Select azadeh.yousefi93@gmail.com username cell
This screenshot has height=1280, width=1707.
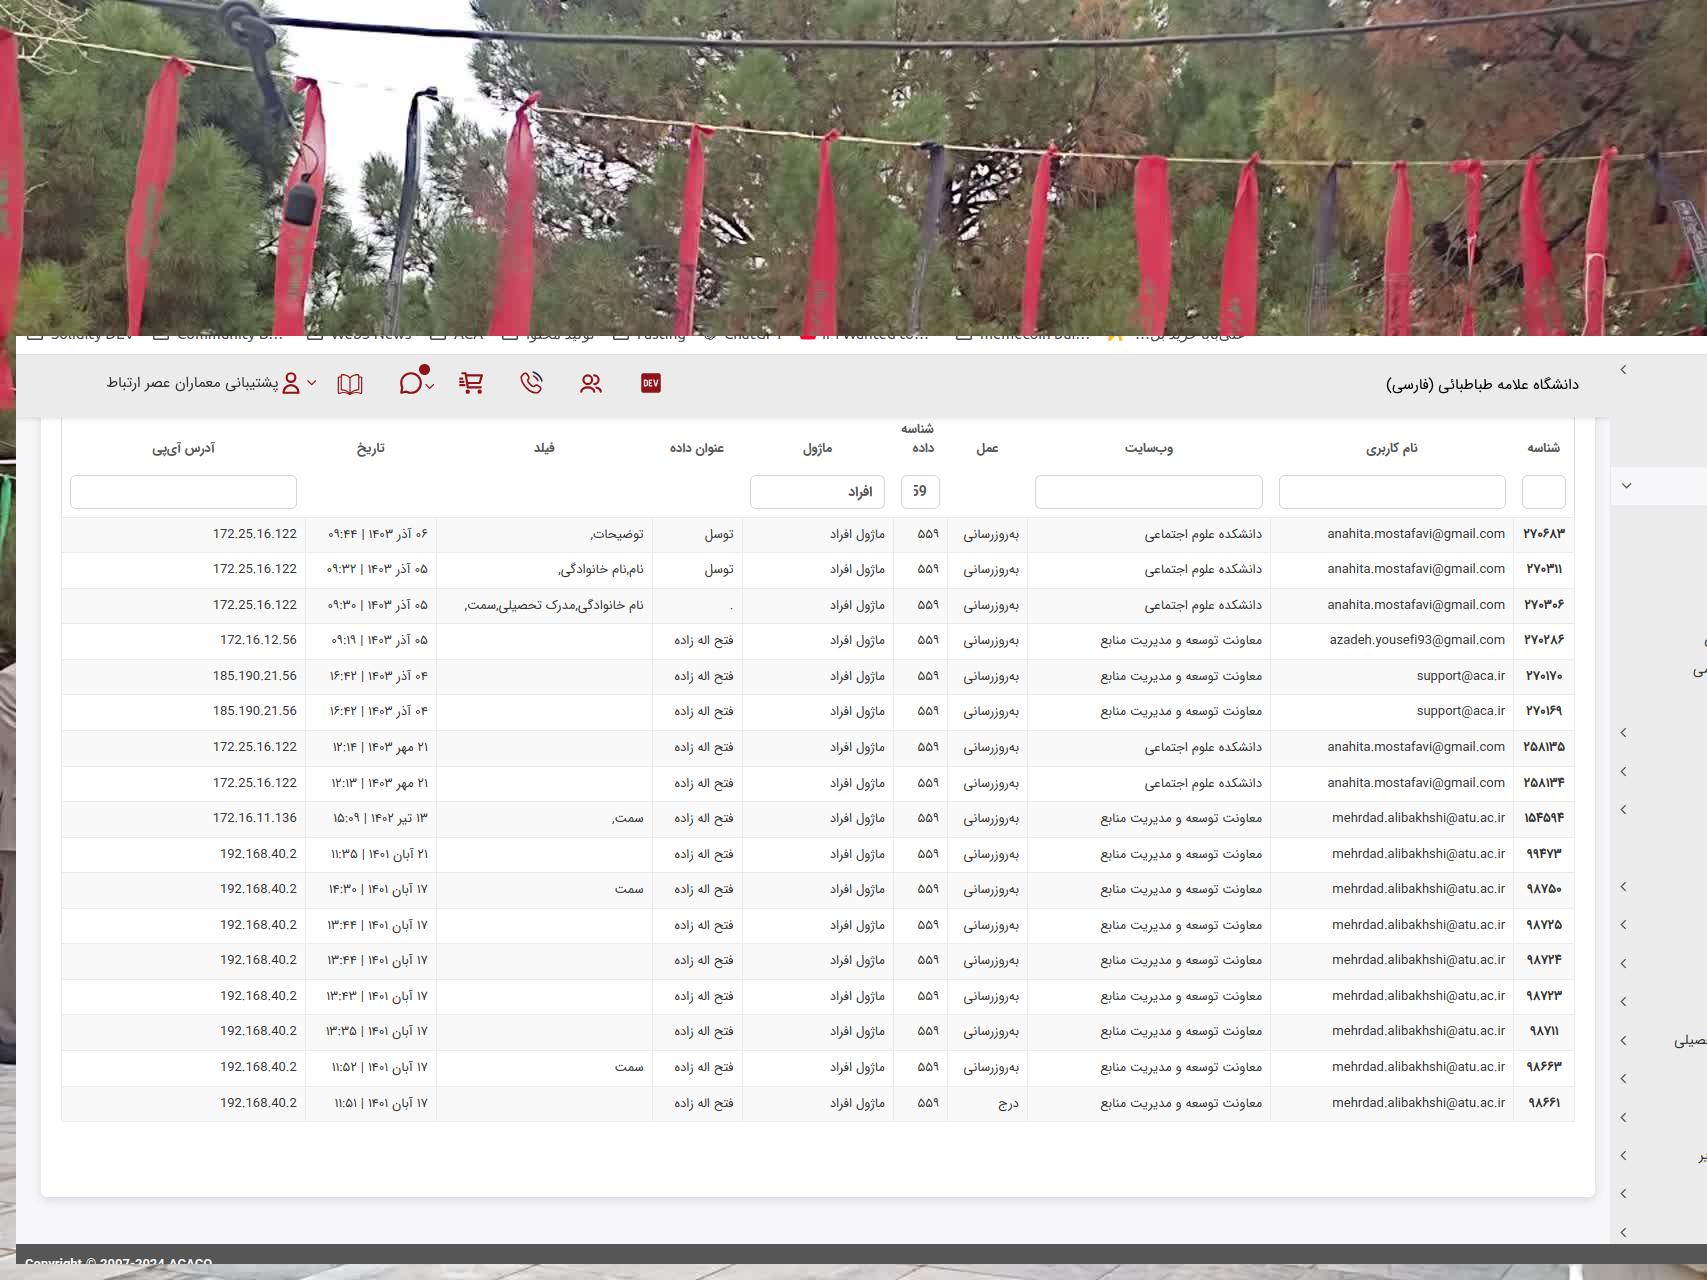coord(1417,640)
